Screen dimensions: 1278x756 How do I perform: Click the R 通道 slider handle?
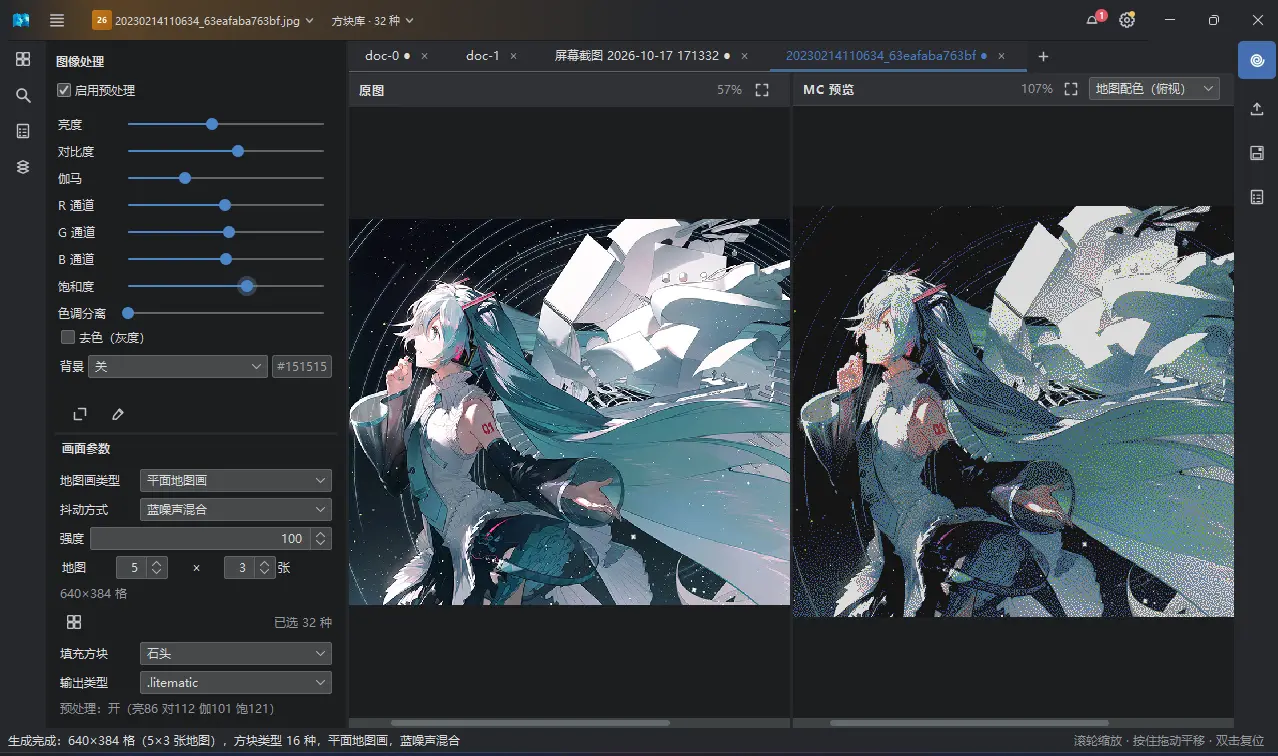[x=225, y=205]
